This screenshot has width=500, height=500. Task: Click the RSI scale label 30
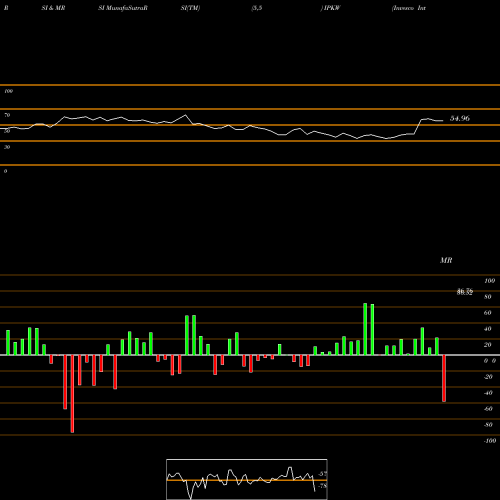coord(7,147)
